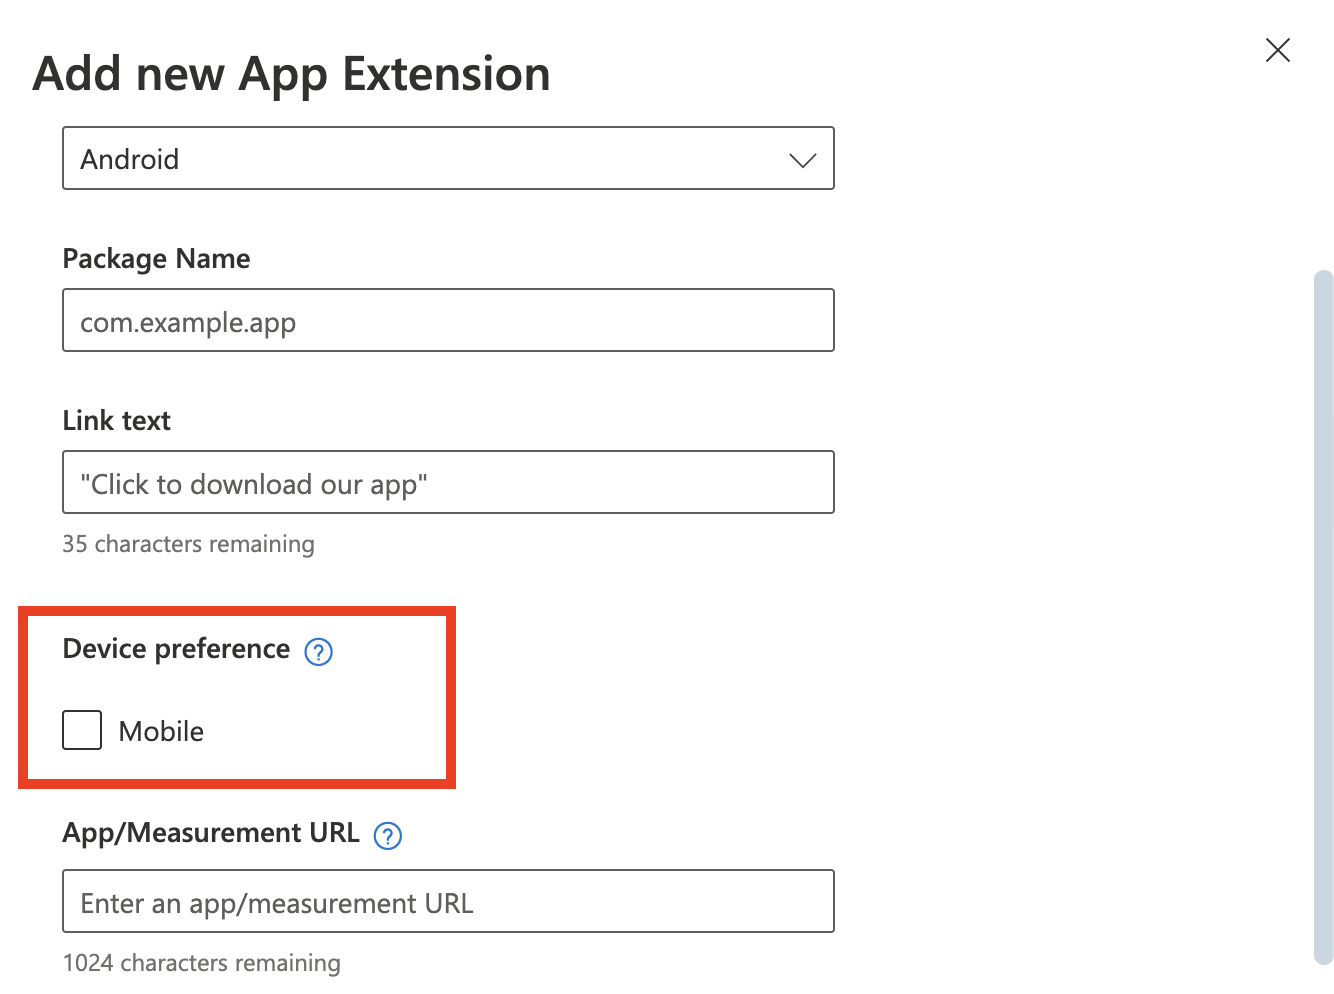Click the Device preference label
The image size is (1334, 994).
[x=176, y=649]
